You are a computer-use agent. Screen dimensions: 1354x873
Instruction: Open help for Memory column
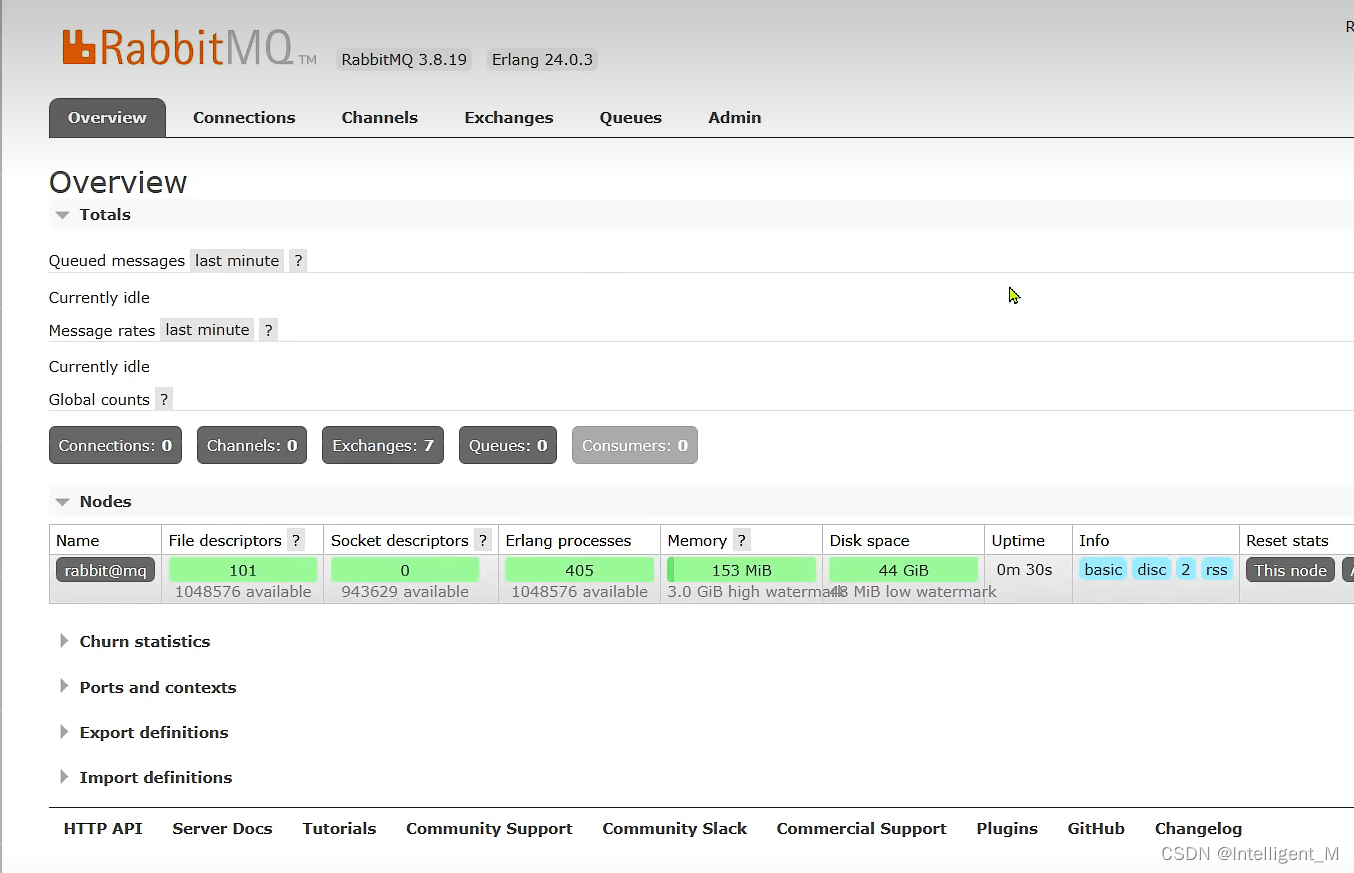click(741, 540)
